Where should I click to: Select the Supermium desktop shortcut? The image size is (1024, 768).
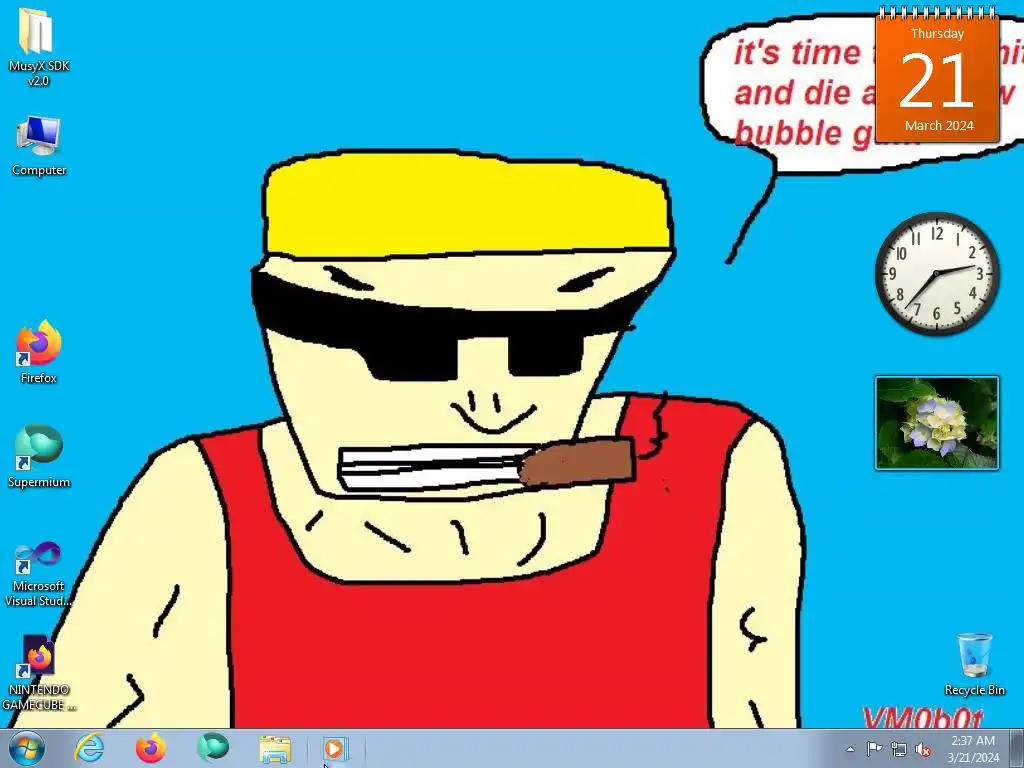pyautogui.click(x=39, y=457)
